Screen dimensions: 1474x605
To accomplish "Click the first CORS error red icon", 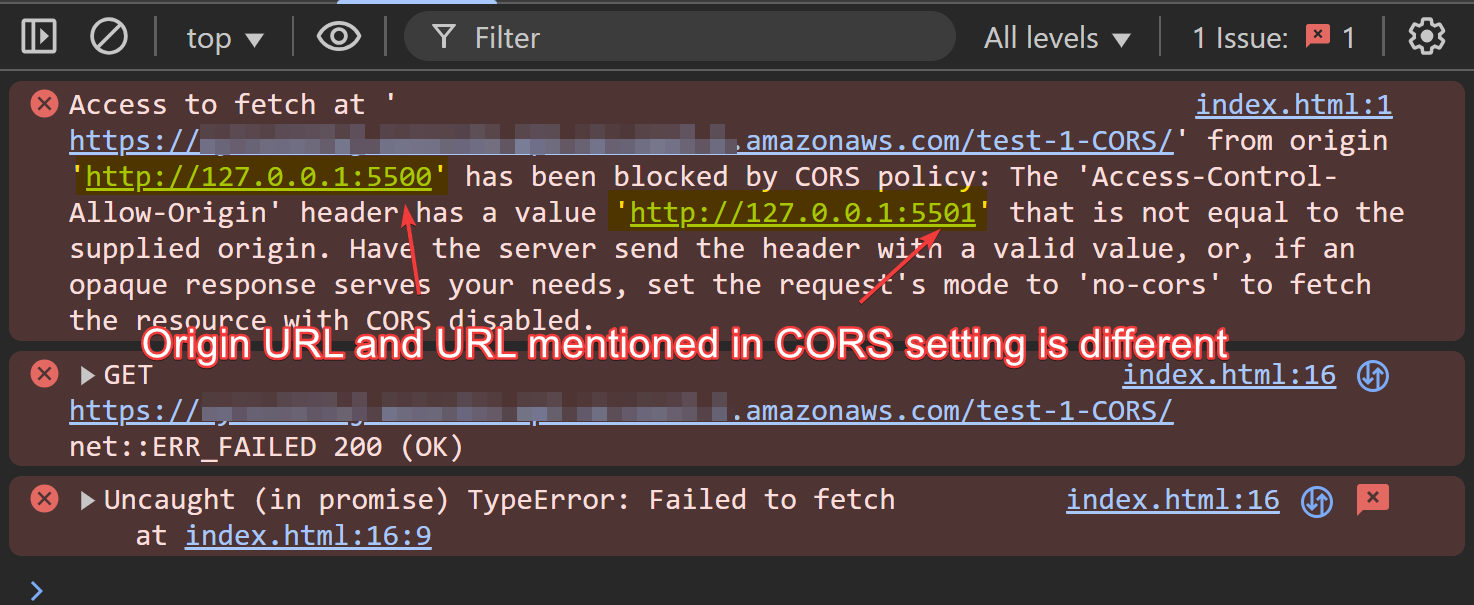I will coord(44,104).
